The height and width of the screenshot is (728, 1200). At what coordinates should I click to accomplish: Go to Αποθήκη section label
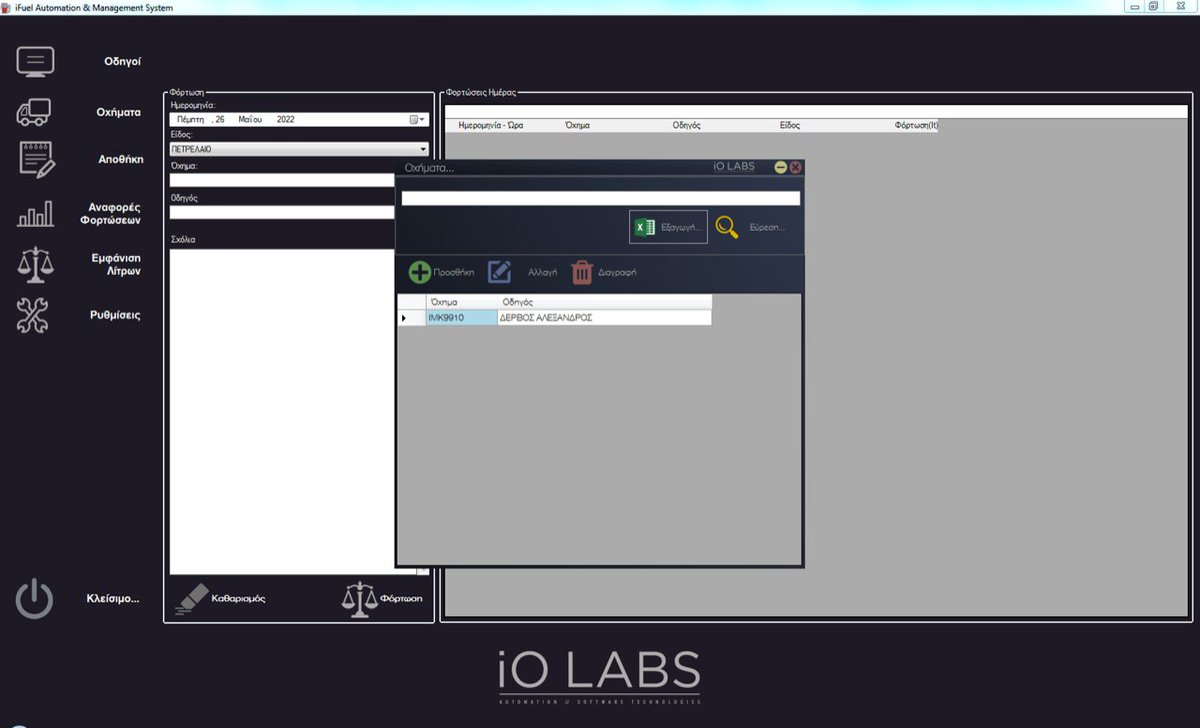pyautogui.click(x=121, y=159)
